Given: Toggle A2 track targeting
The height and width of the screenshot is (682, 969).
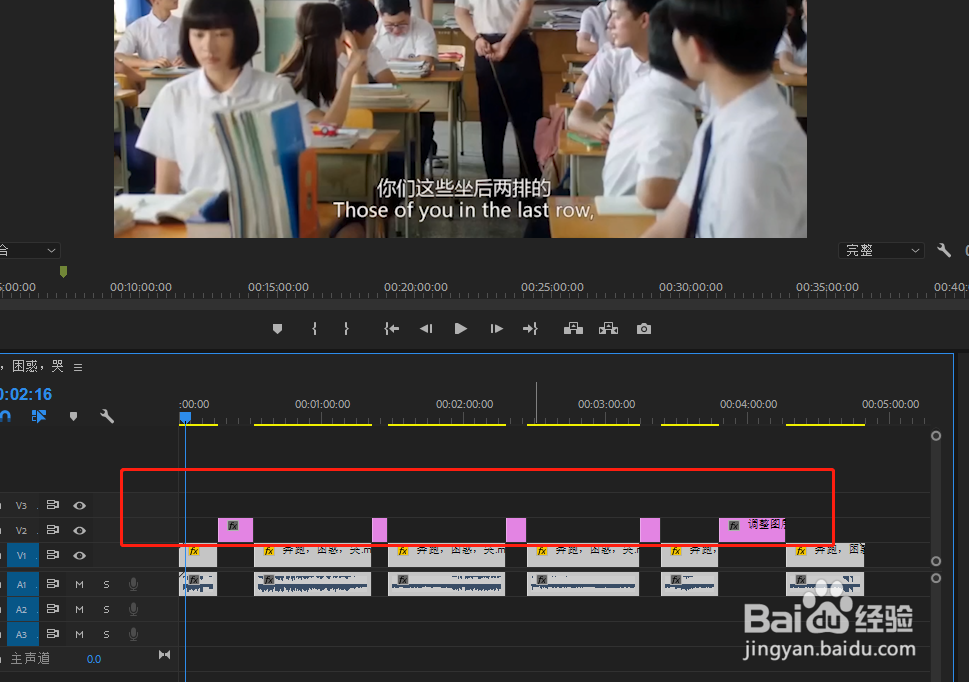Looking at the screenshot, I should click(22, 609).
